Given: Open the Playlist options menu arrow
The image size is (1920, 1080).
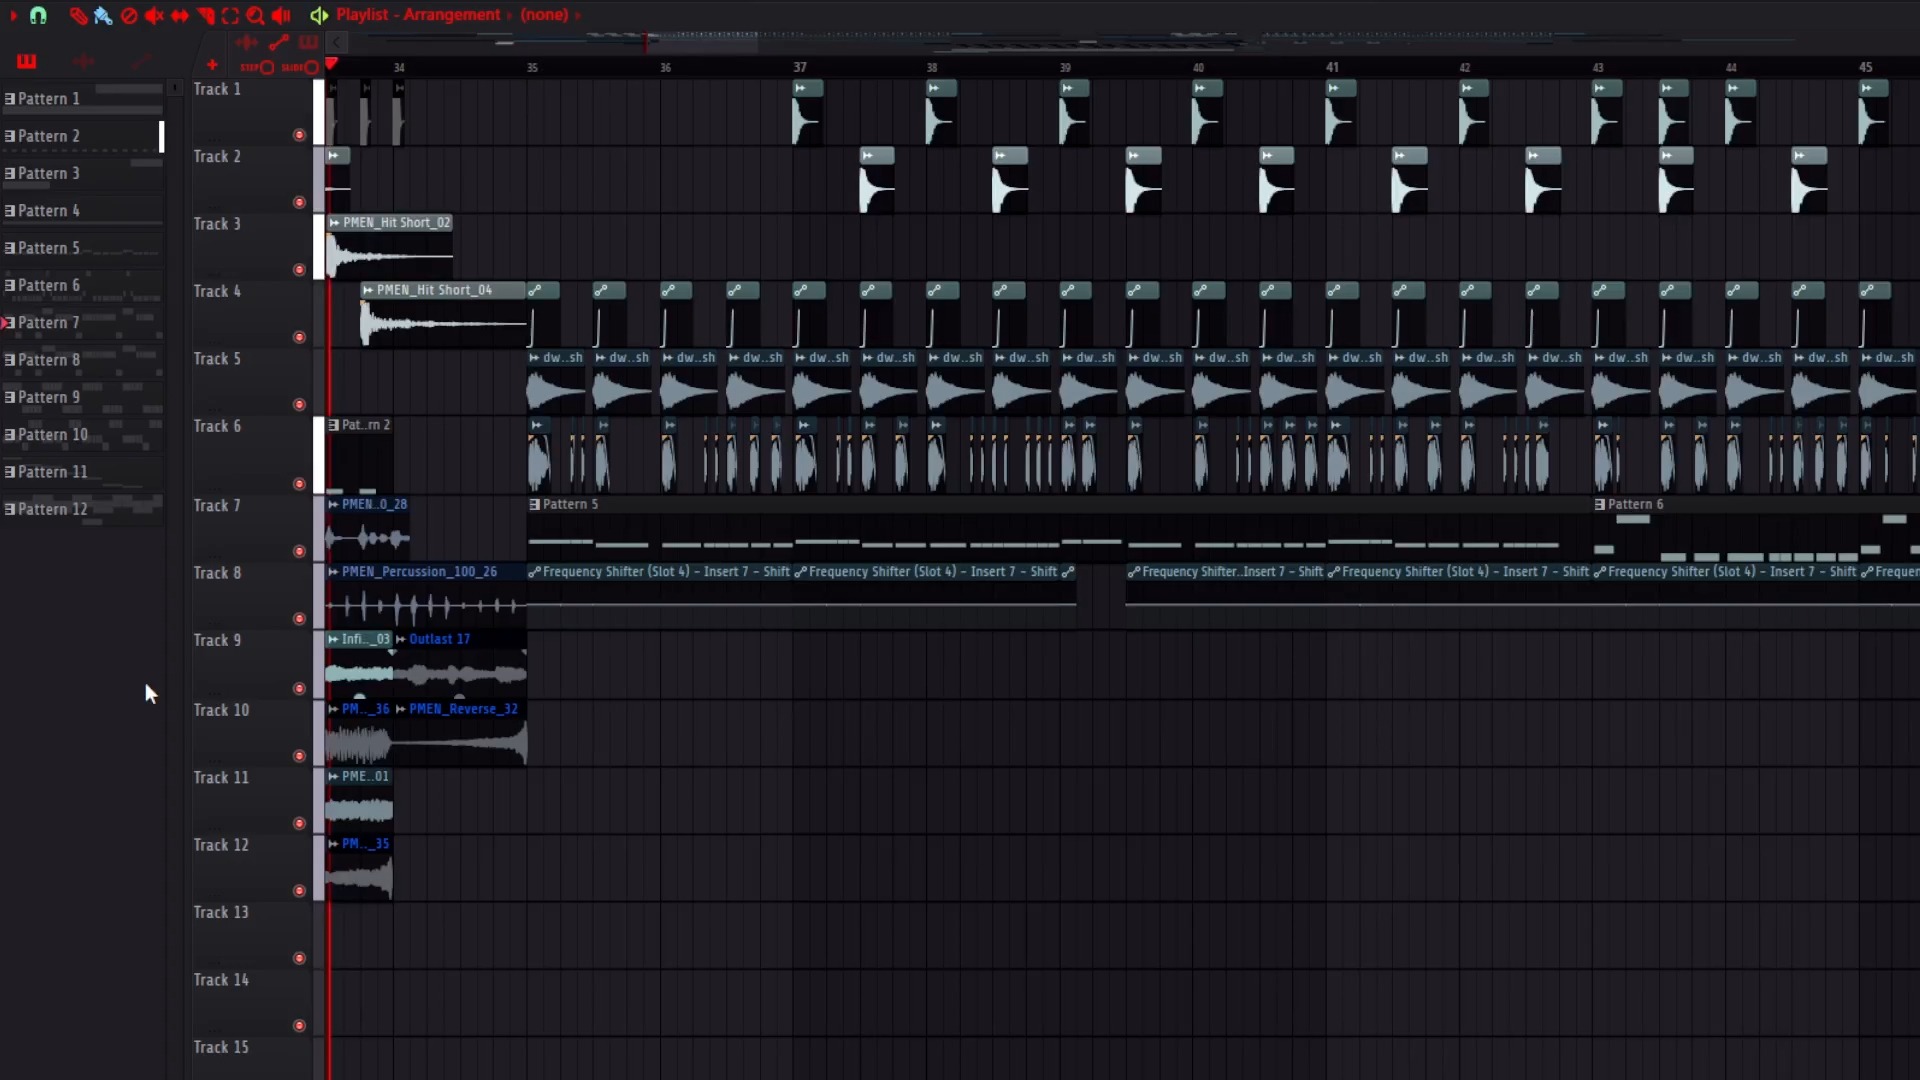Looking at the screenshot, I should pyautogui.click(x=13, y=15).
